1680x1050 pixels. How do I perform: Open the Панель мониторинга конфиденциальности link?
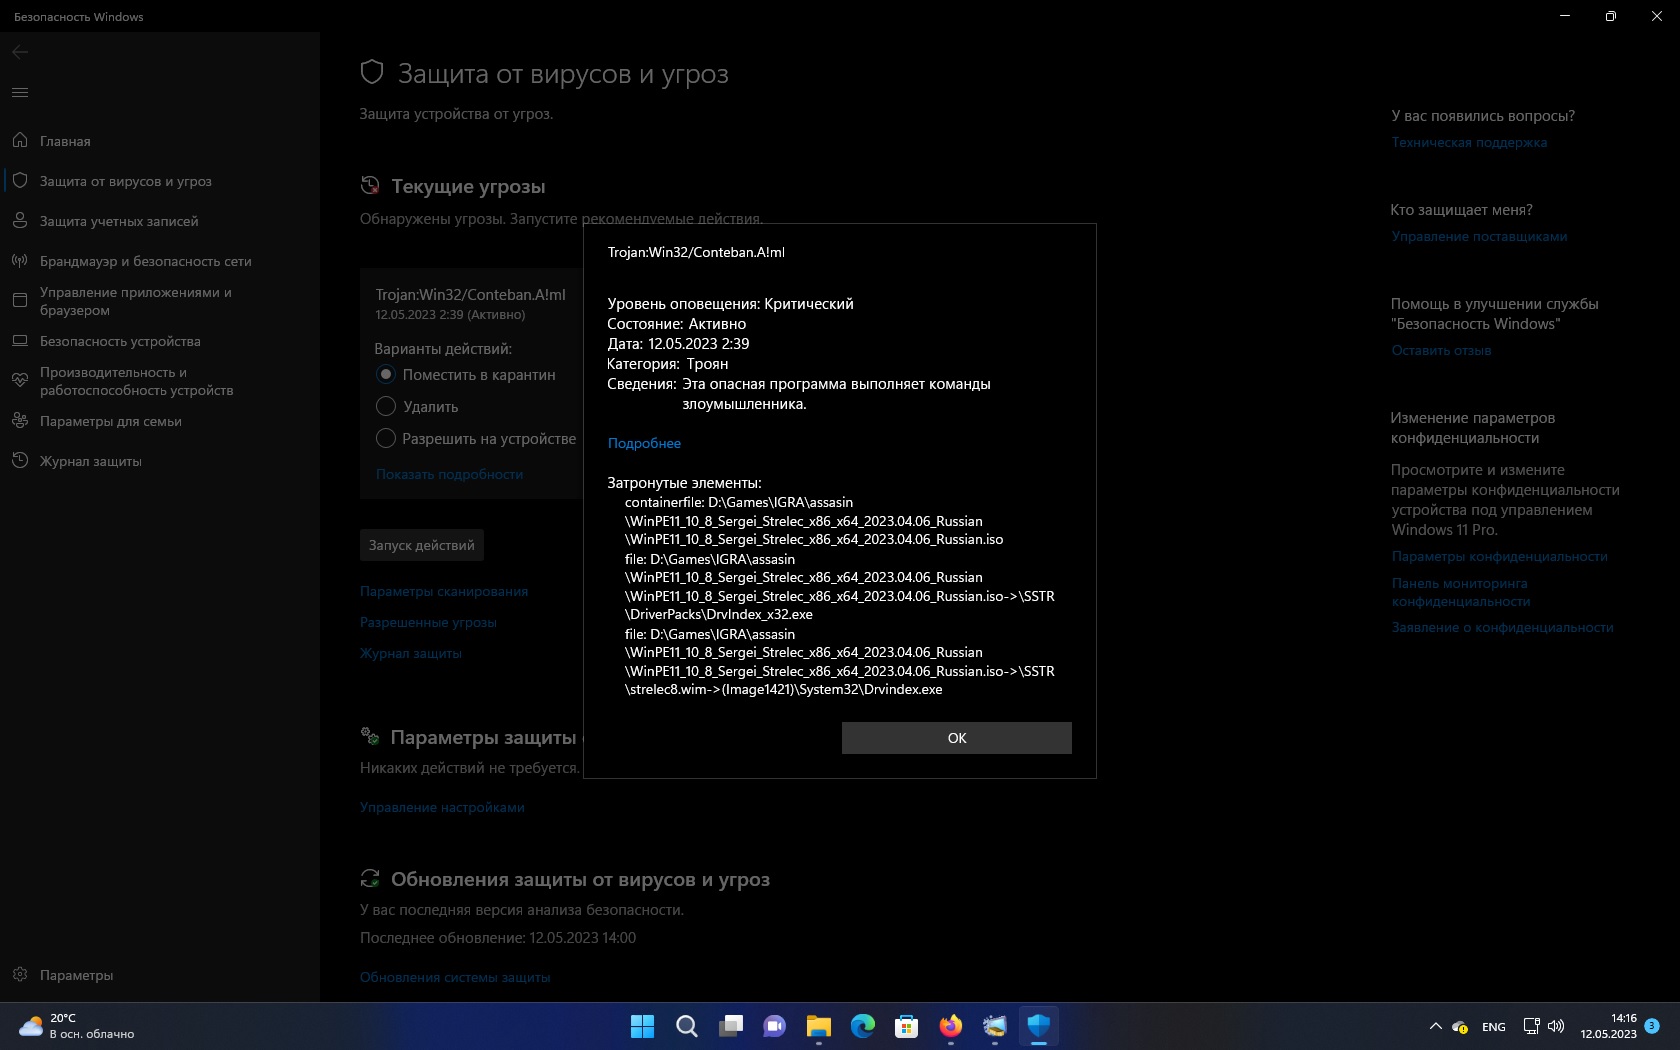click(x=1461, y=592)
